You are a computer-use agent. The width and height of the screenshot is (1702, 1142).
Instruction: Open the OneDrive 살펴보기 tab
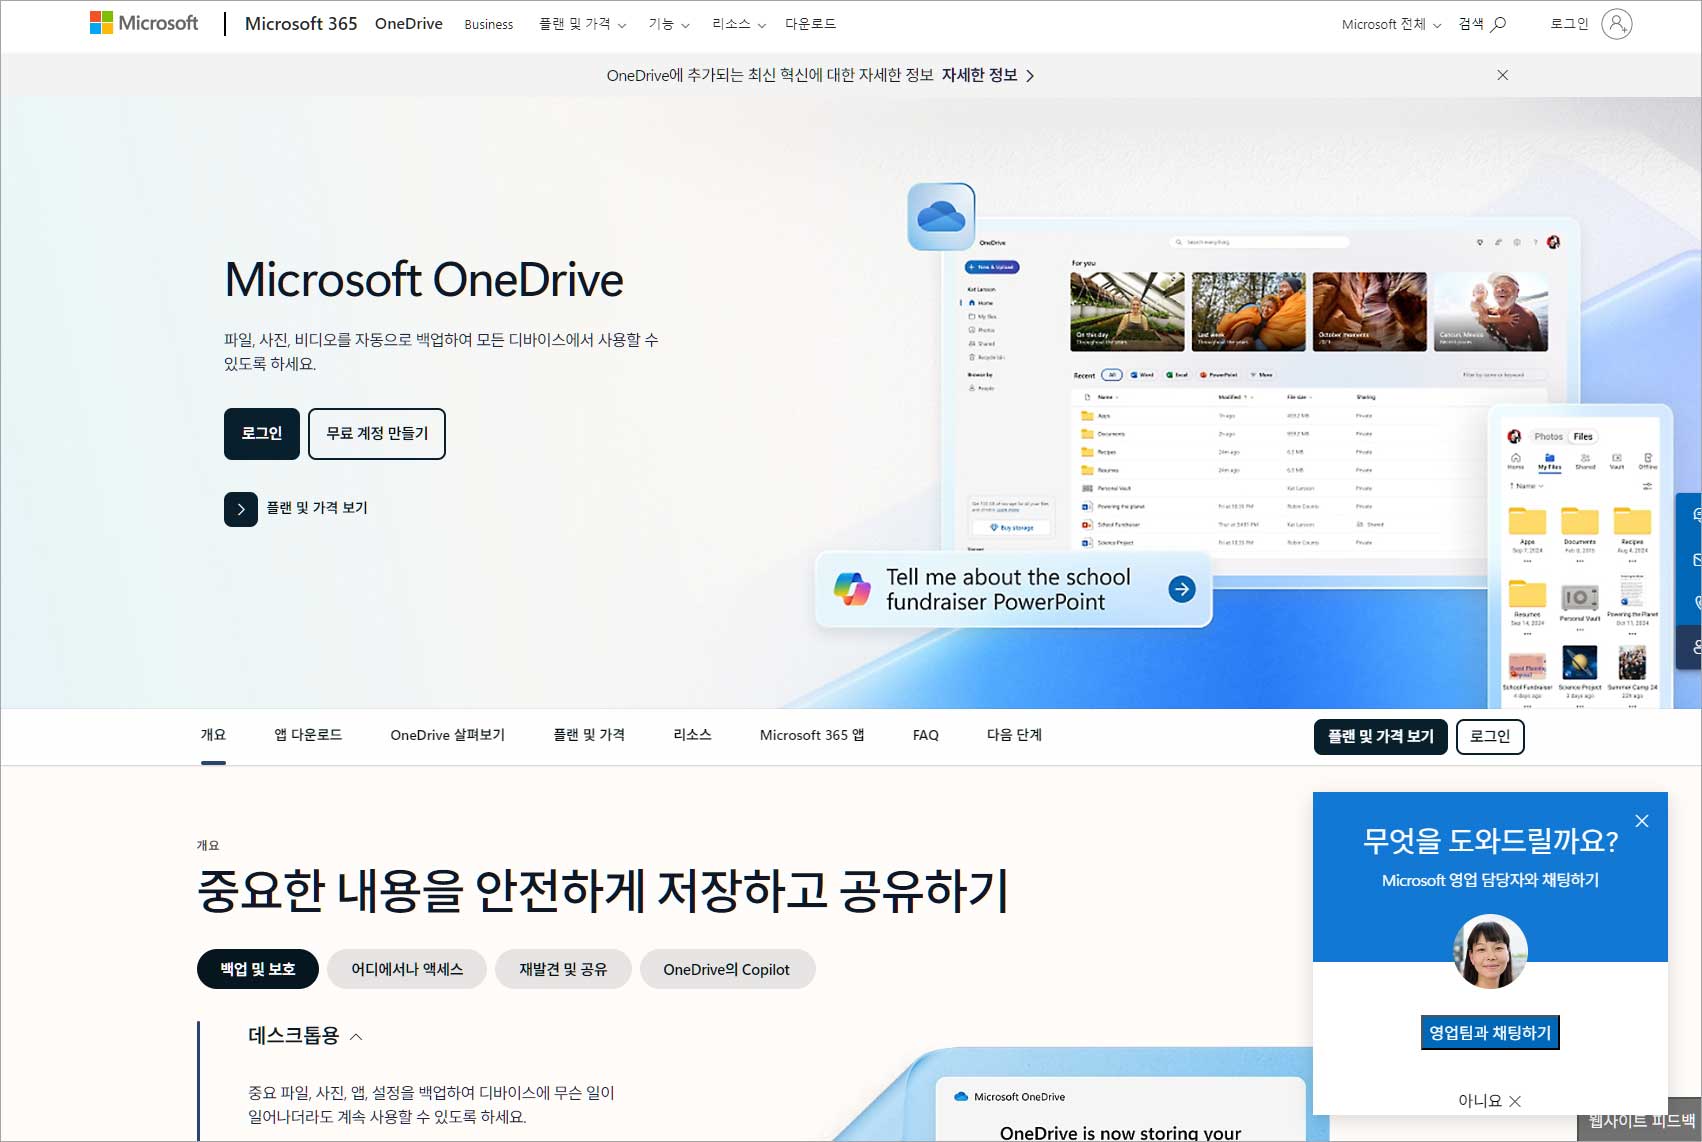click(446, 735)
